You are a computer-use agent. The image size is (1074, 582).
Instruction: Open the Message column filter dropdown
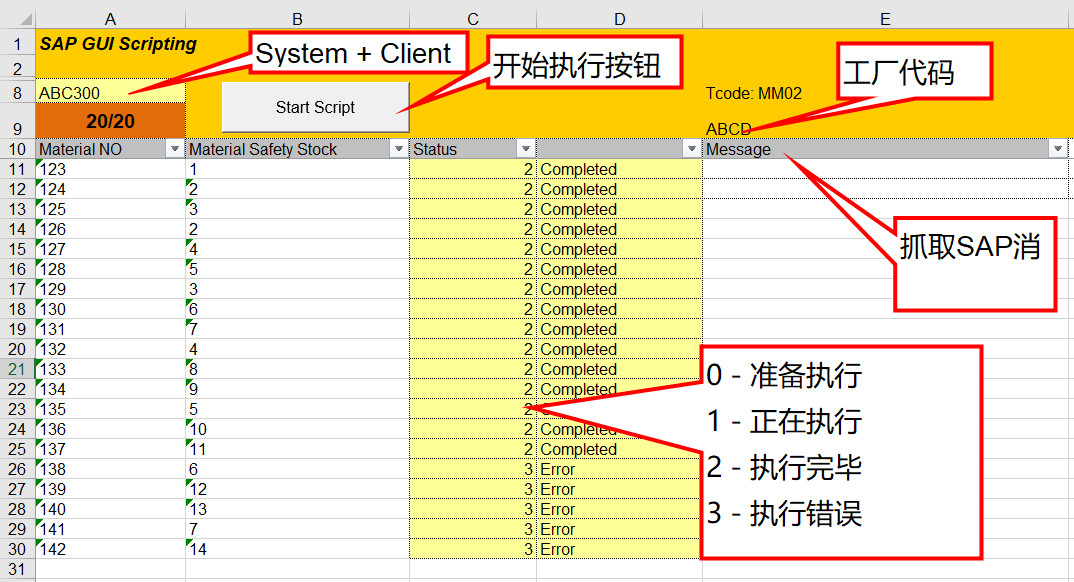(x=1056, y=149)
